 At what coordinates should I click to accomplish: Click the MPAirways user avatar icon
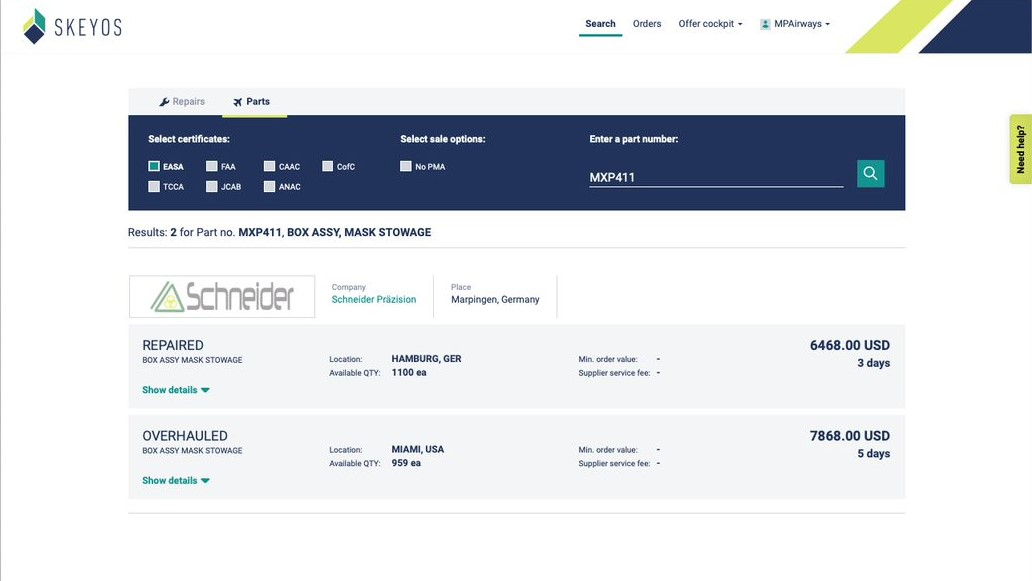(x=765, y=24)
